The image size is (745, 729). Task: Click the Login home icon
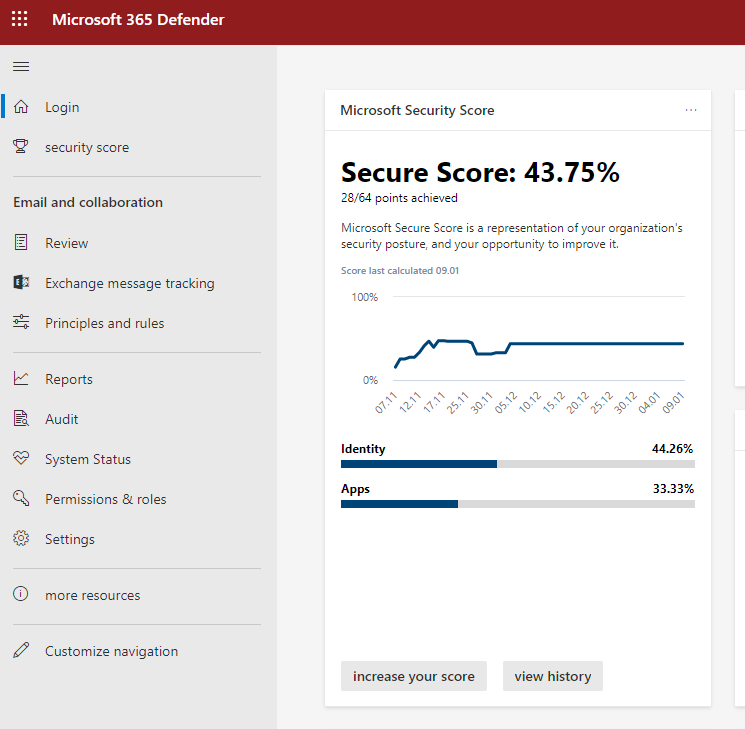click(x=21, y=107)
